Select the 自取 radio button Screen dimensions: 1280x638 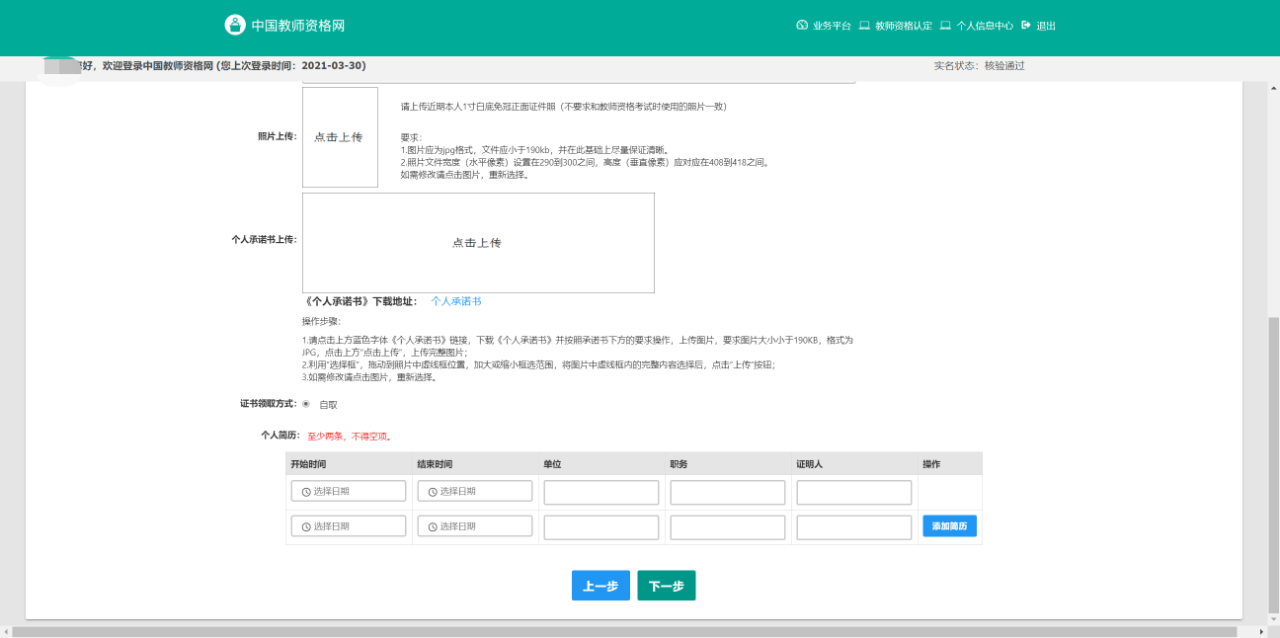(x=306, y=404)
